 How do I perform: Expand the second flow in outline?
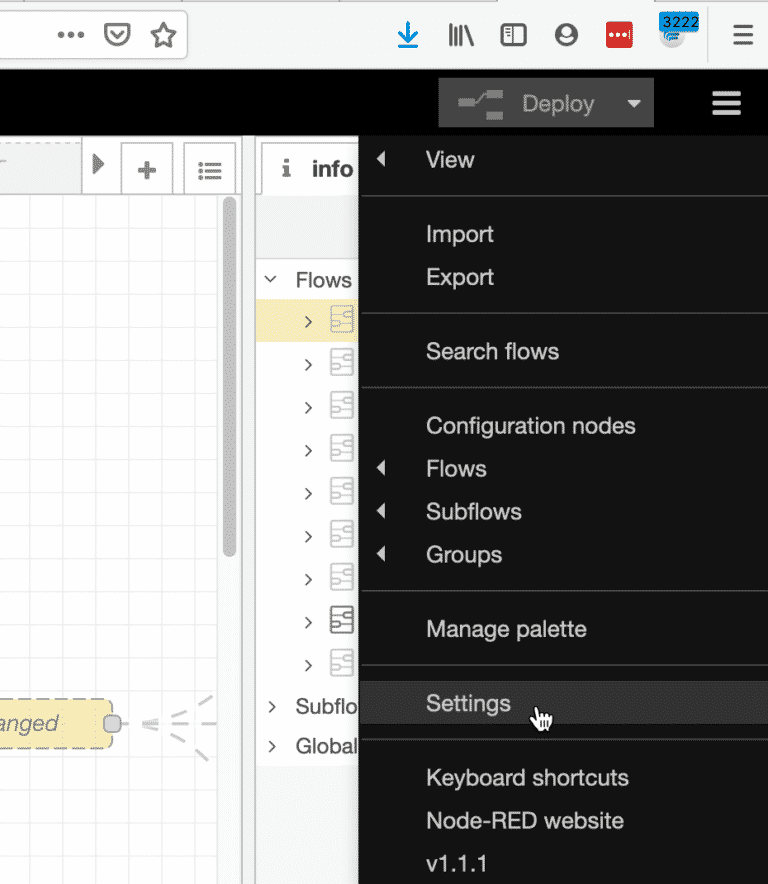pyautogui.click(x=308, y=365)
